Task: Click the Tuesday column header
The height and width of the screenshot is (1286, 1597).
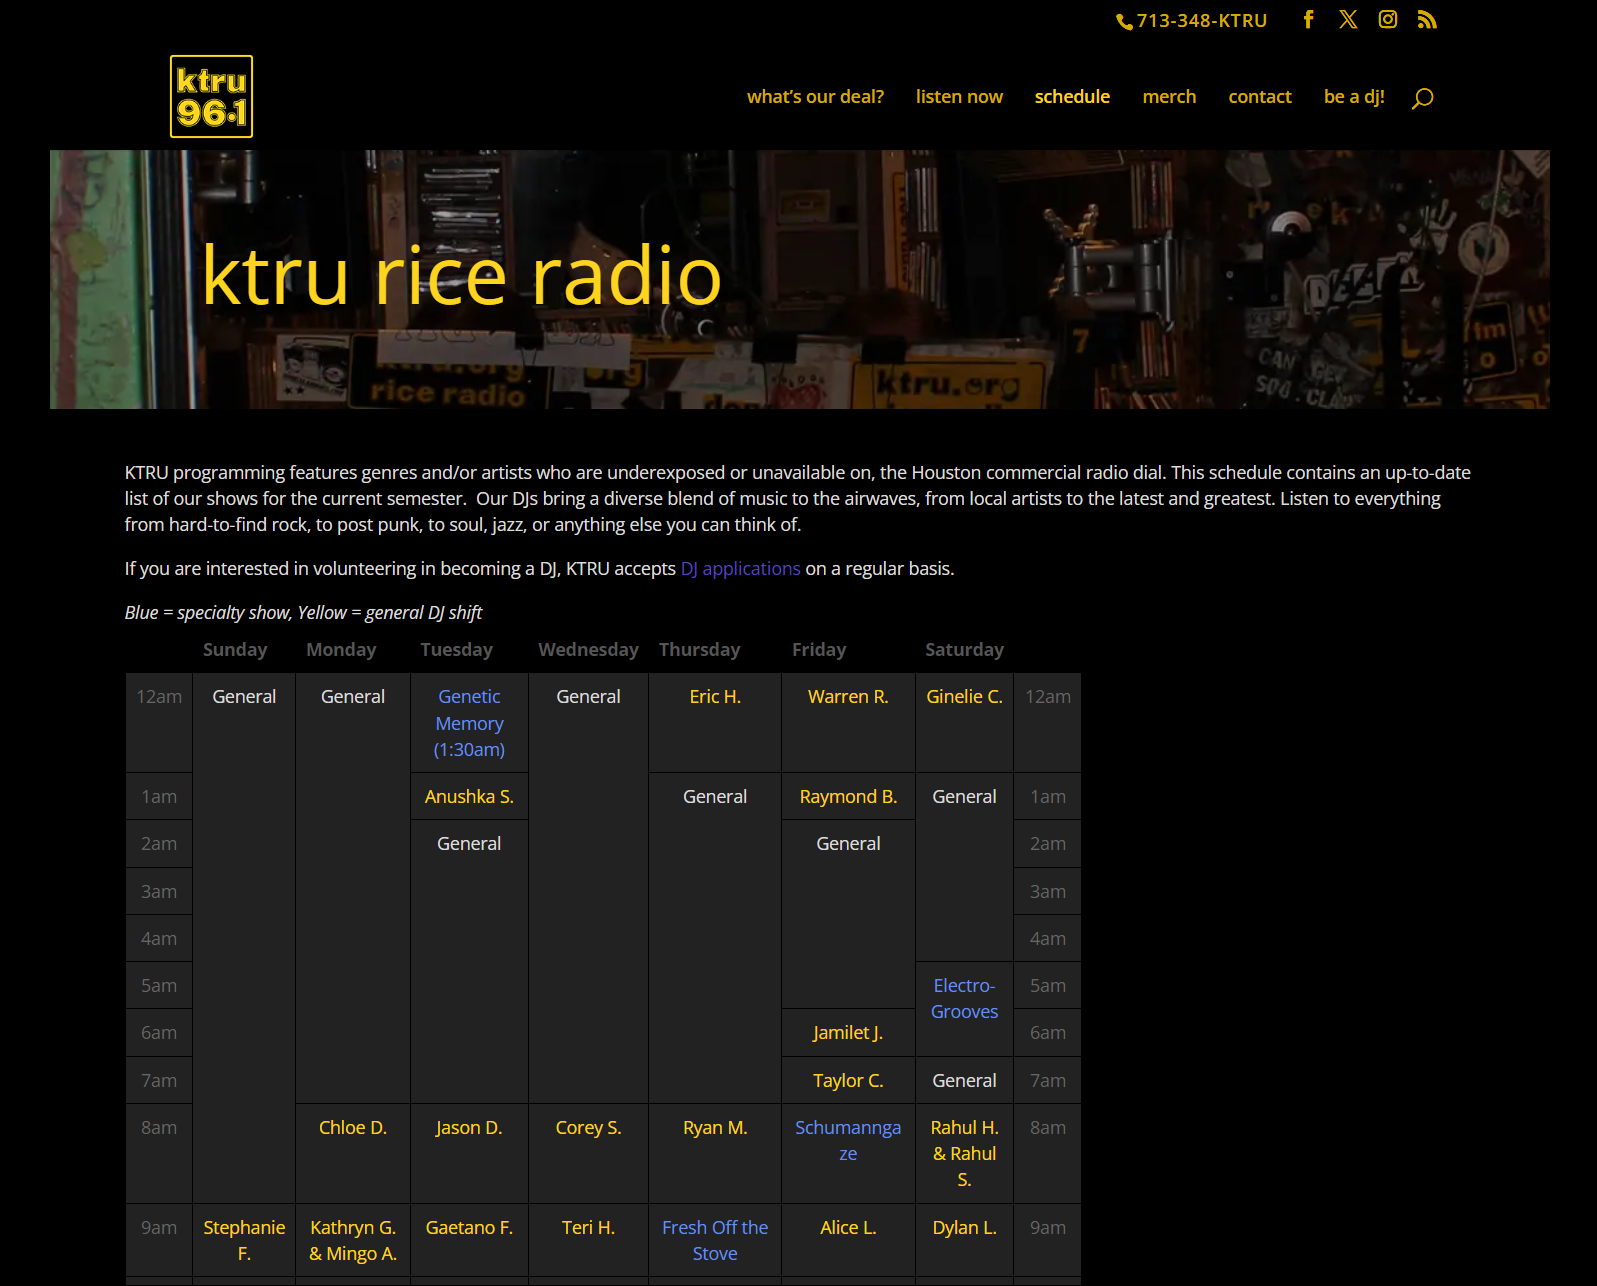Action: (x=456, y=650)
